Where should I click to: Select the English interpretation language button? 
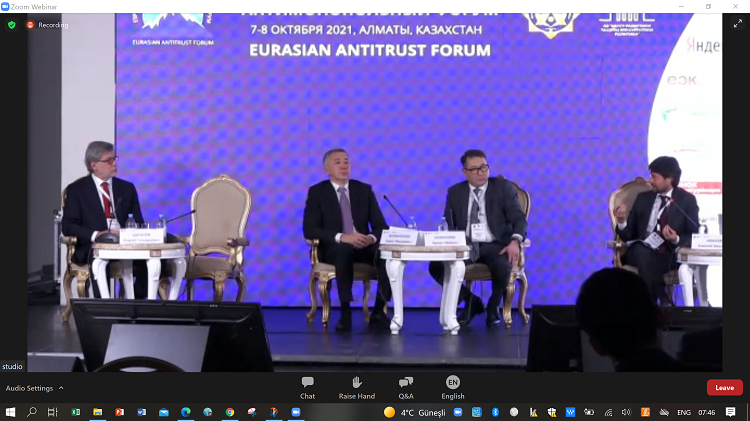(x=453, y=387)
